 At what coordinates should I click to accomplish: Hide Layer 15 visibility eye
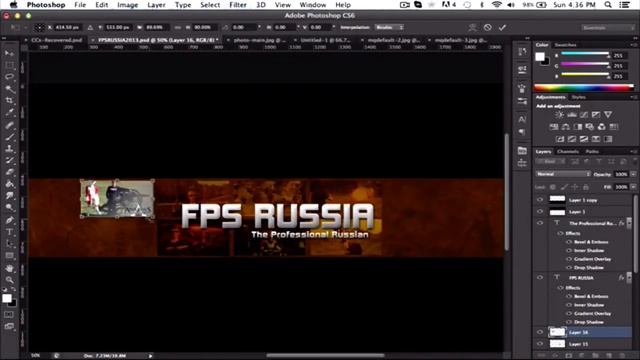click(x=540, y=344)
